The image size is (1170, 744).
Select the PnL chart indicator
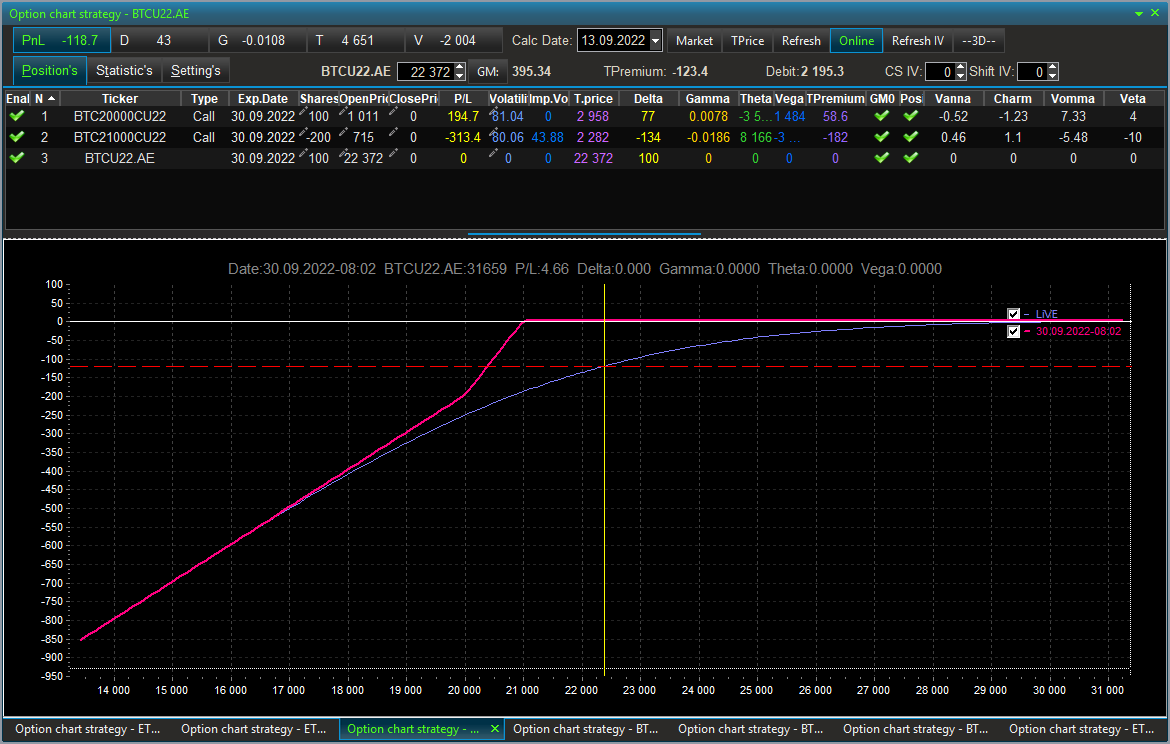(x=61, y=40)
